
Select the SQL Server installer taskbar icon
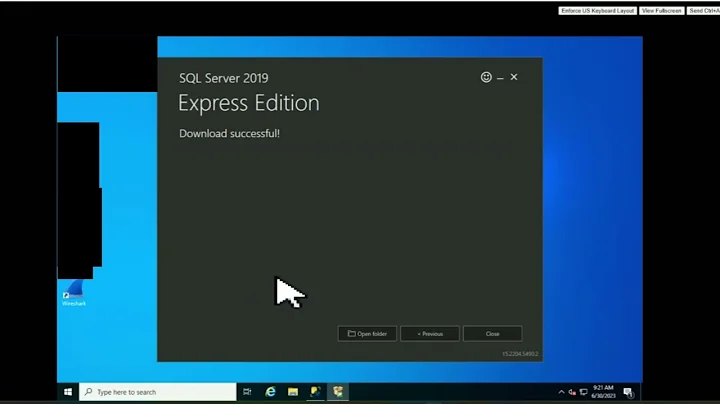click(x=338, y=392)
